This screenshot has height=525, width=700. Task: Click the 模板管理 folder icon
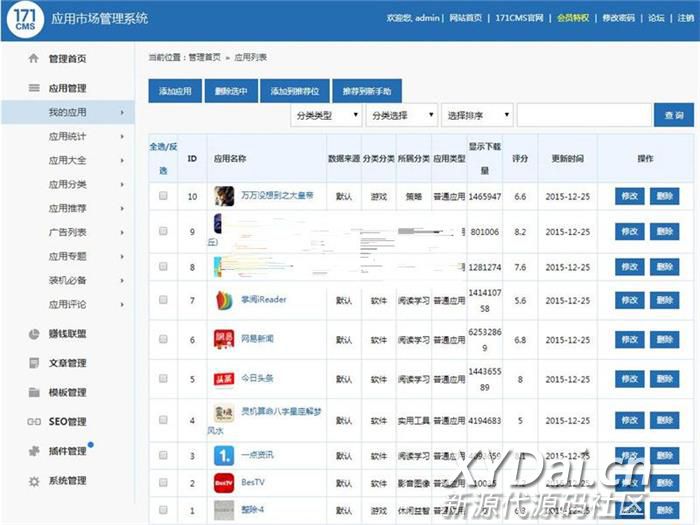[34, 392]
